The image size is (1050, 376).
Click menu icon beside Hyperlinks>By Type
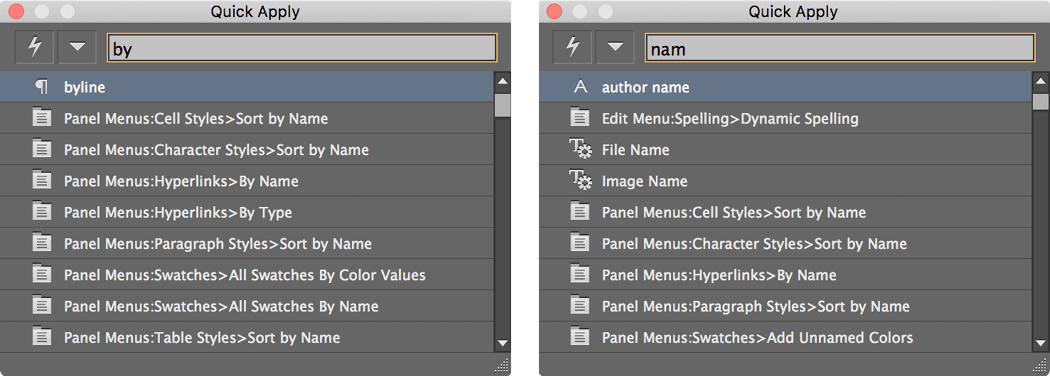click(42, 212)
